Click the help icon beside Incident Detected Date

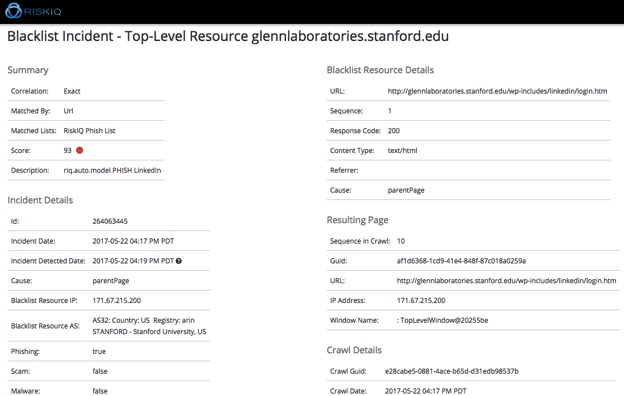click(179, 261)
